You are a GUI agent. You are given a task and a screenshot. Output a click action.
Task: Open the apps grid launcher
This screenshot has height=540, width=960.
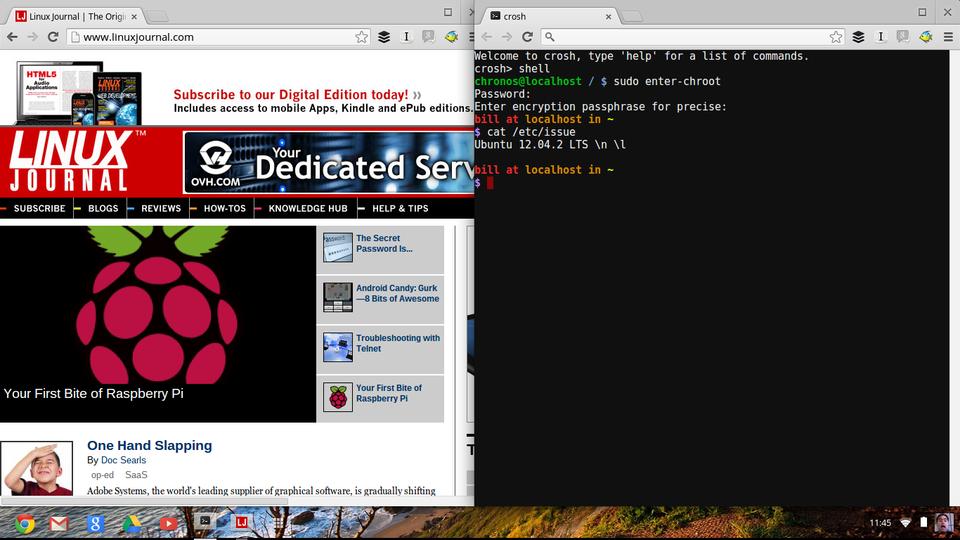pyautogui.click(x=279, y=522)
